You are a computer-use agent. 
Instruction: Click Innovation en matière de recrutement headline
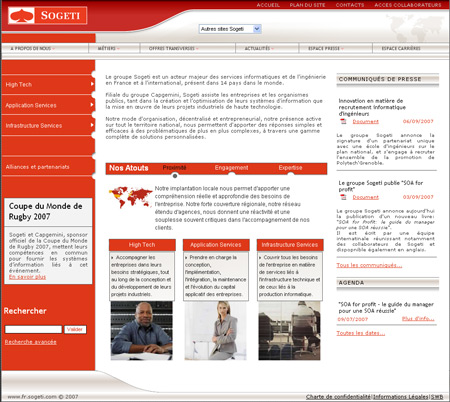click(372, 107)
